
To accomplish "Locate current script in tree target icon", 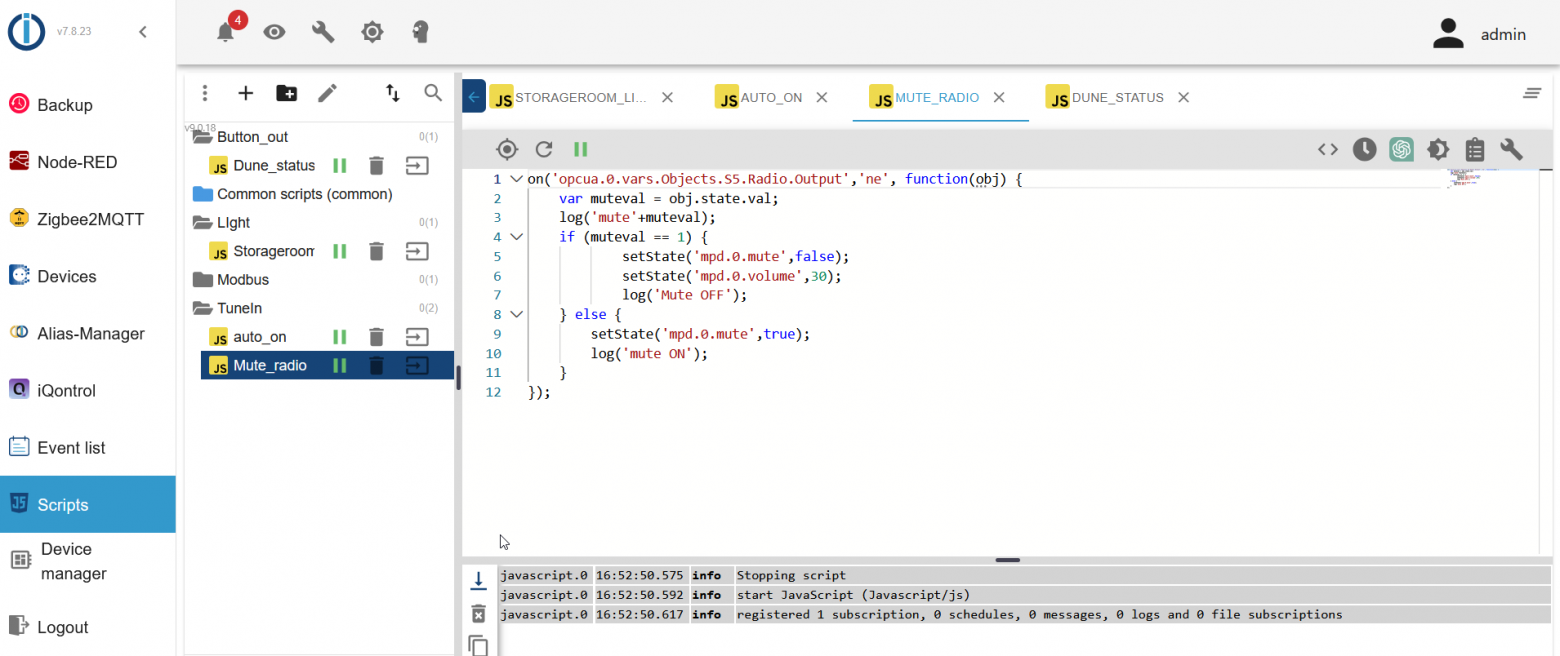I will (507, 149).
